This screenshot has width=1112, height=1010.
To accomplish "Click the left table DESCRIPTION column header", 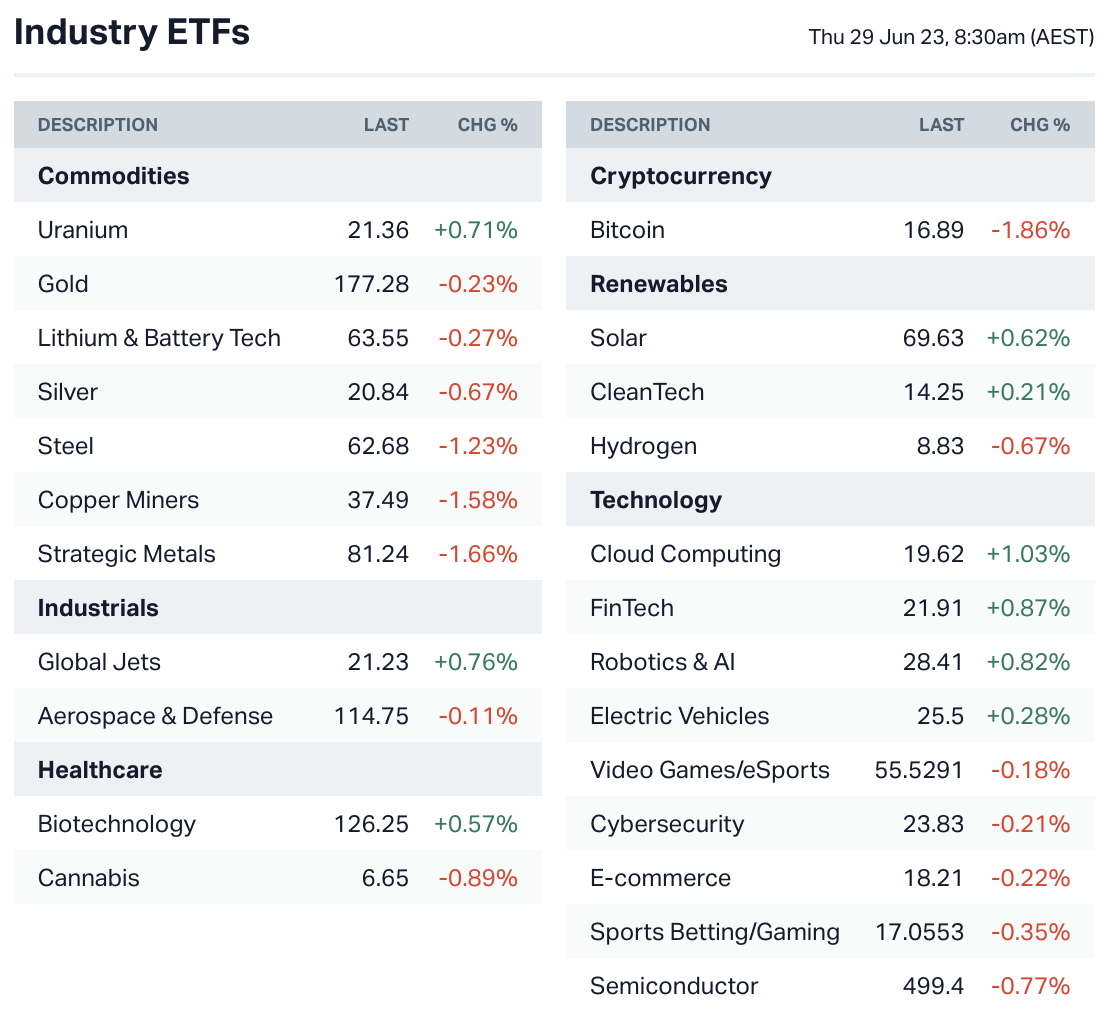I will (x=97, y=125).
